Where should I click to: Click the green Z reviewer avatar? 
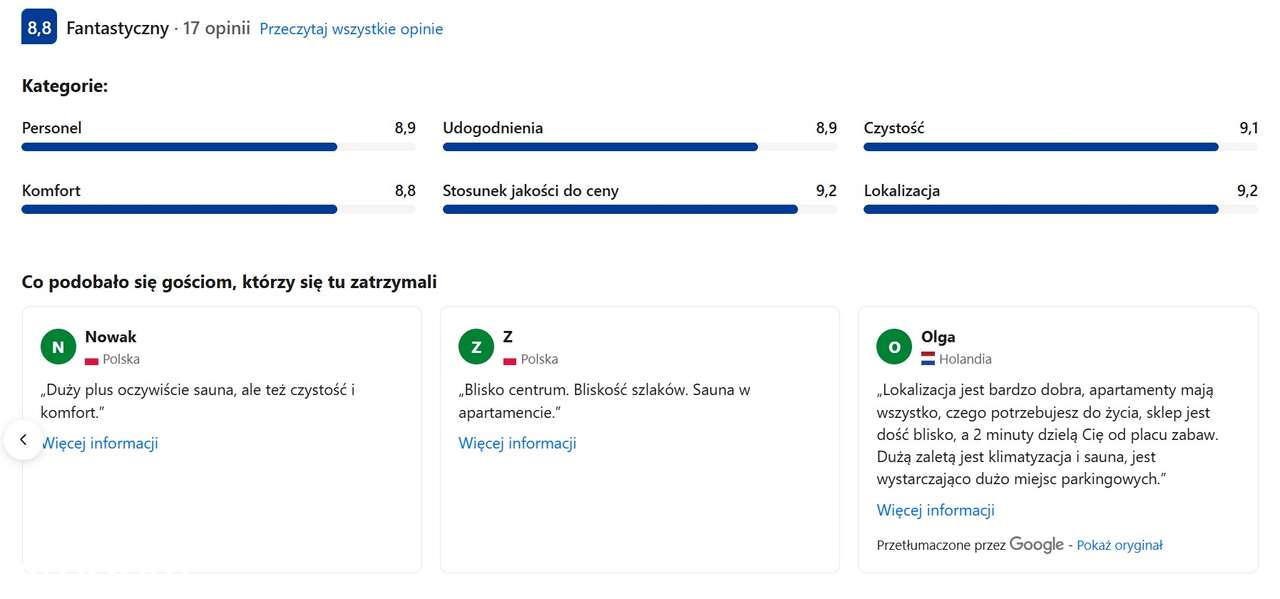pyautogui.click(x=476, y=347)
